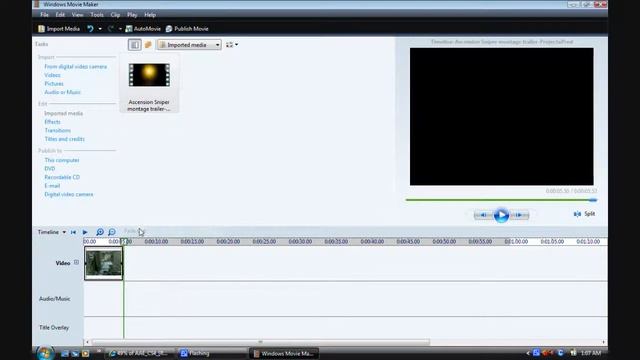Click the Imported media edit link
The height and width of the screenshot is (360, 640).
click(63, 113)
